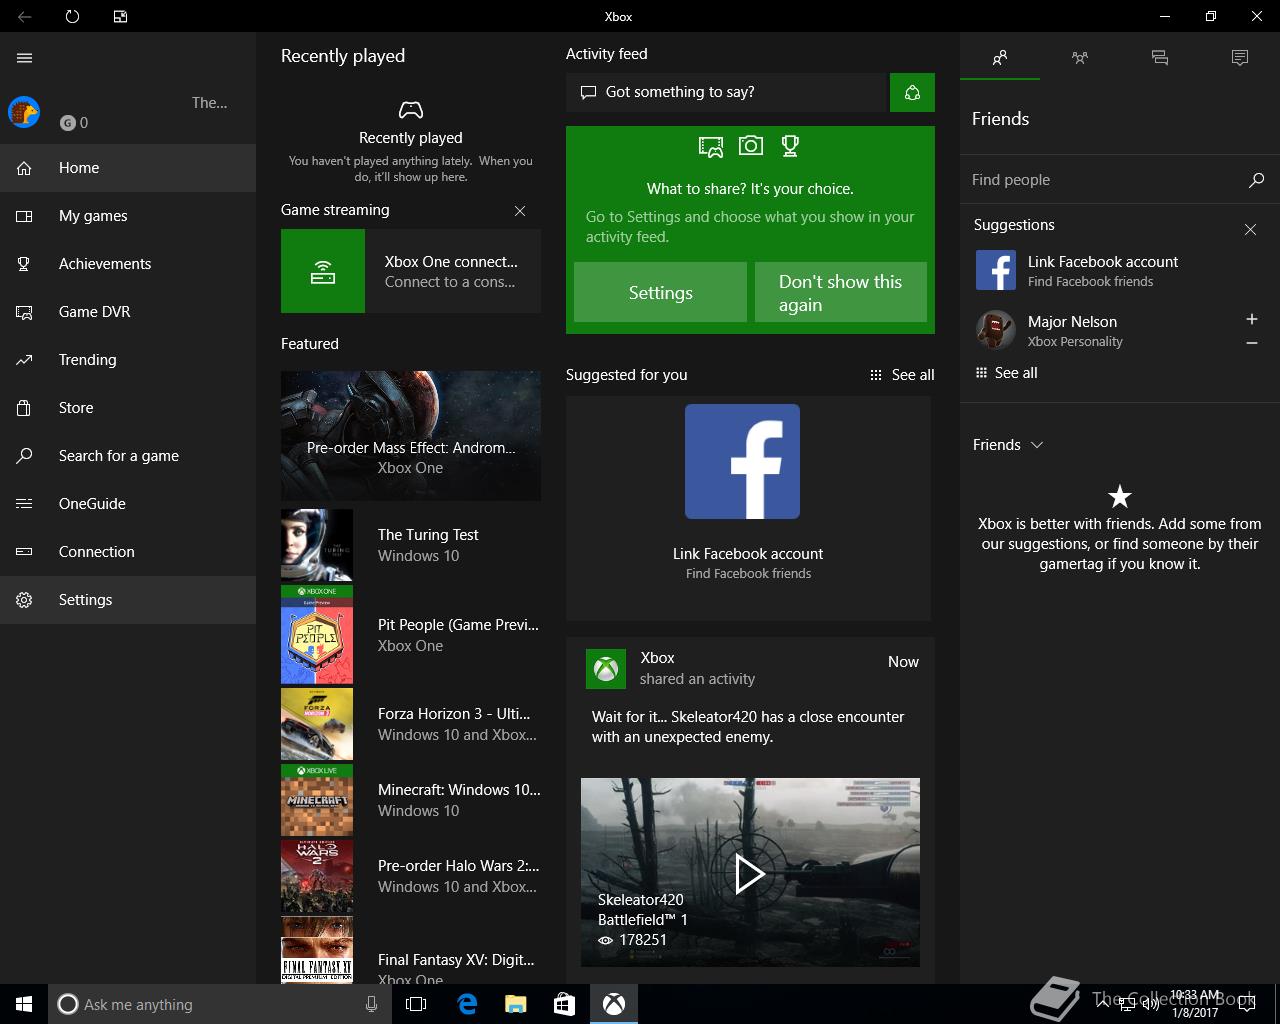Click Link Facebook account text under large logo
1280x1024 pixels.
(748, 554)
